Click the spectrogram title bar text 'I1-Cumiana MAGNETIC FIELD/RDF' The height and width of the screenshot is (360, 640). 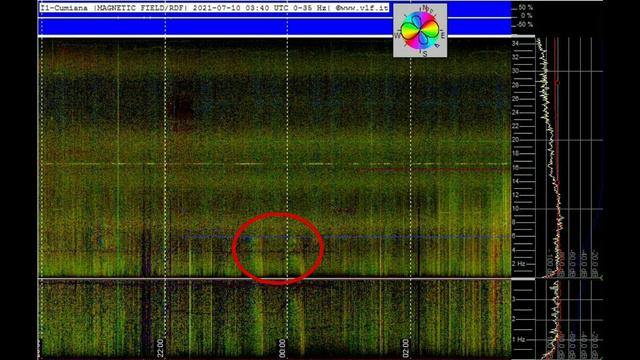pos(114,8)
